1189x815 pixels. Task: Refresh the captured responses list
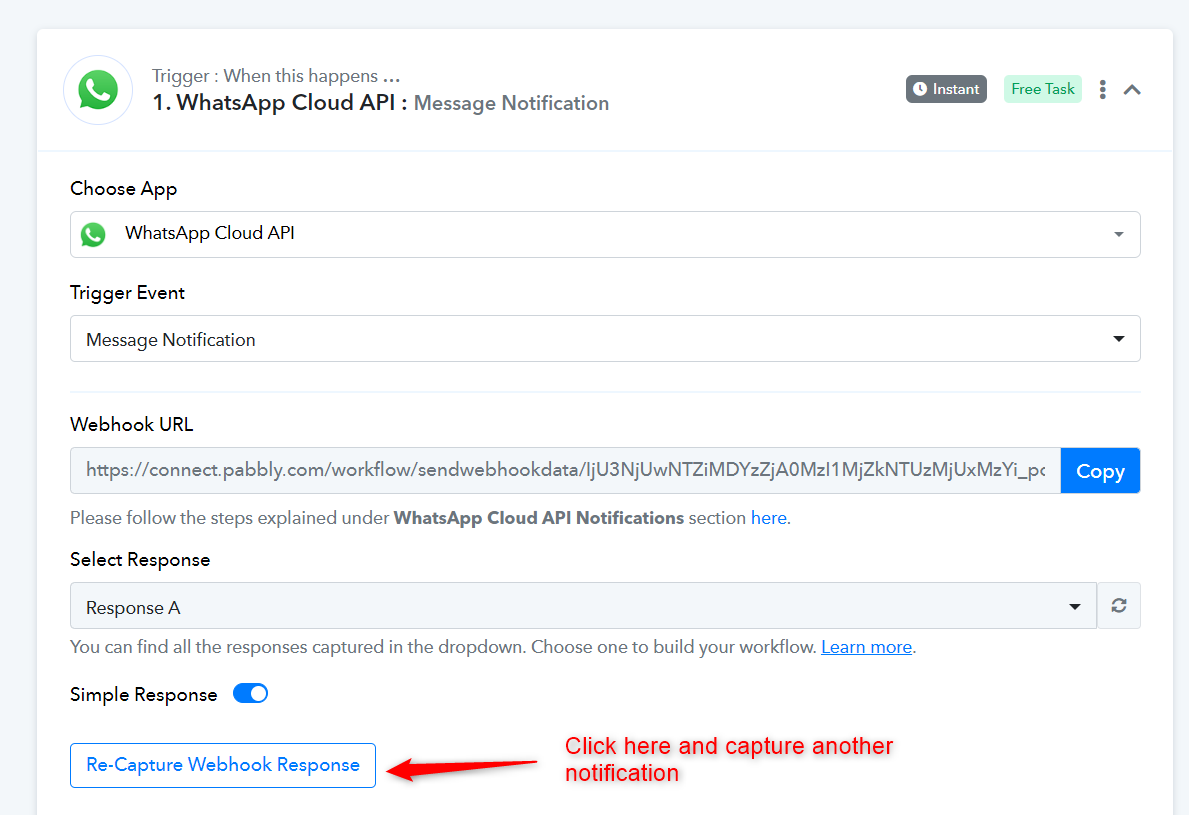point(1118,606)
